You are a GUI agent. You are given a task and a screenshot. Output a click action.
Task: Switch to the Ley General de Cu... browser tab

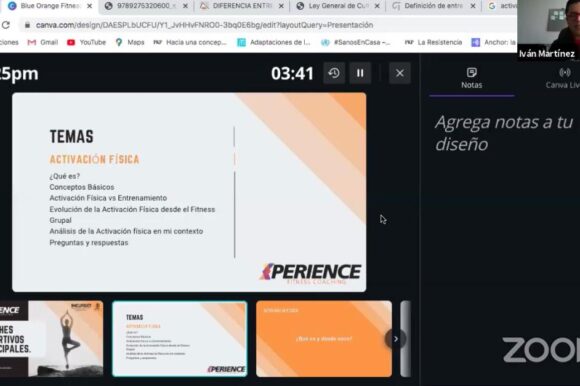pyautogui.click(x=338, y=6)
